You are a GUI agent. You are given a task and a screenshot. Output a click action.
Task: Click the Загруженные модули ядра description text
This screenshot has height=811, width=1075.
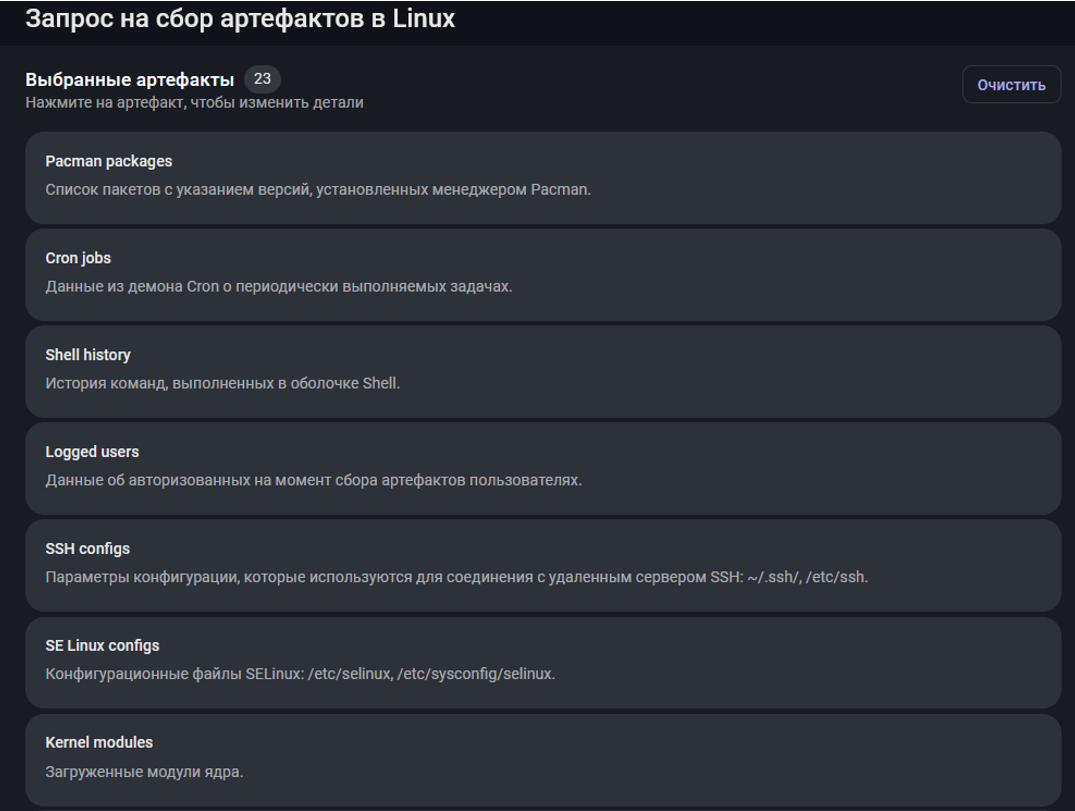(144, 772)
